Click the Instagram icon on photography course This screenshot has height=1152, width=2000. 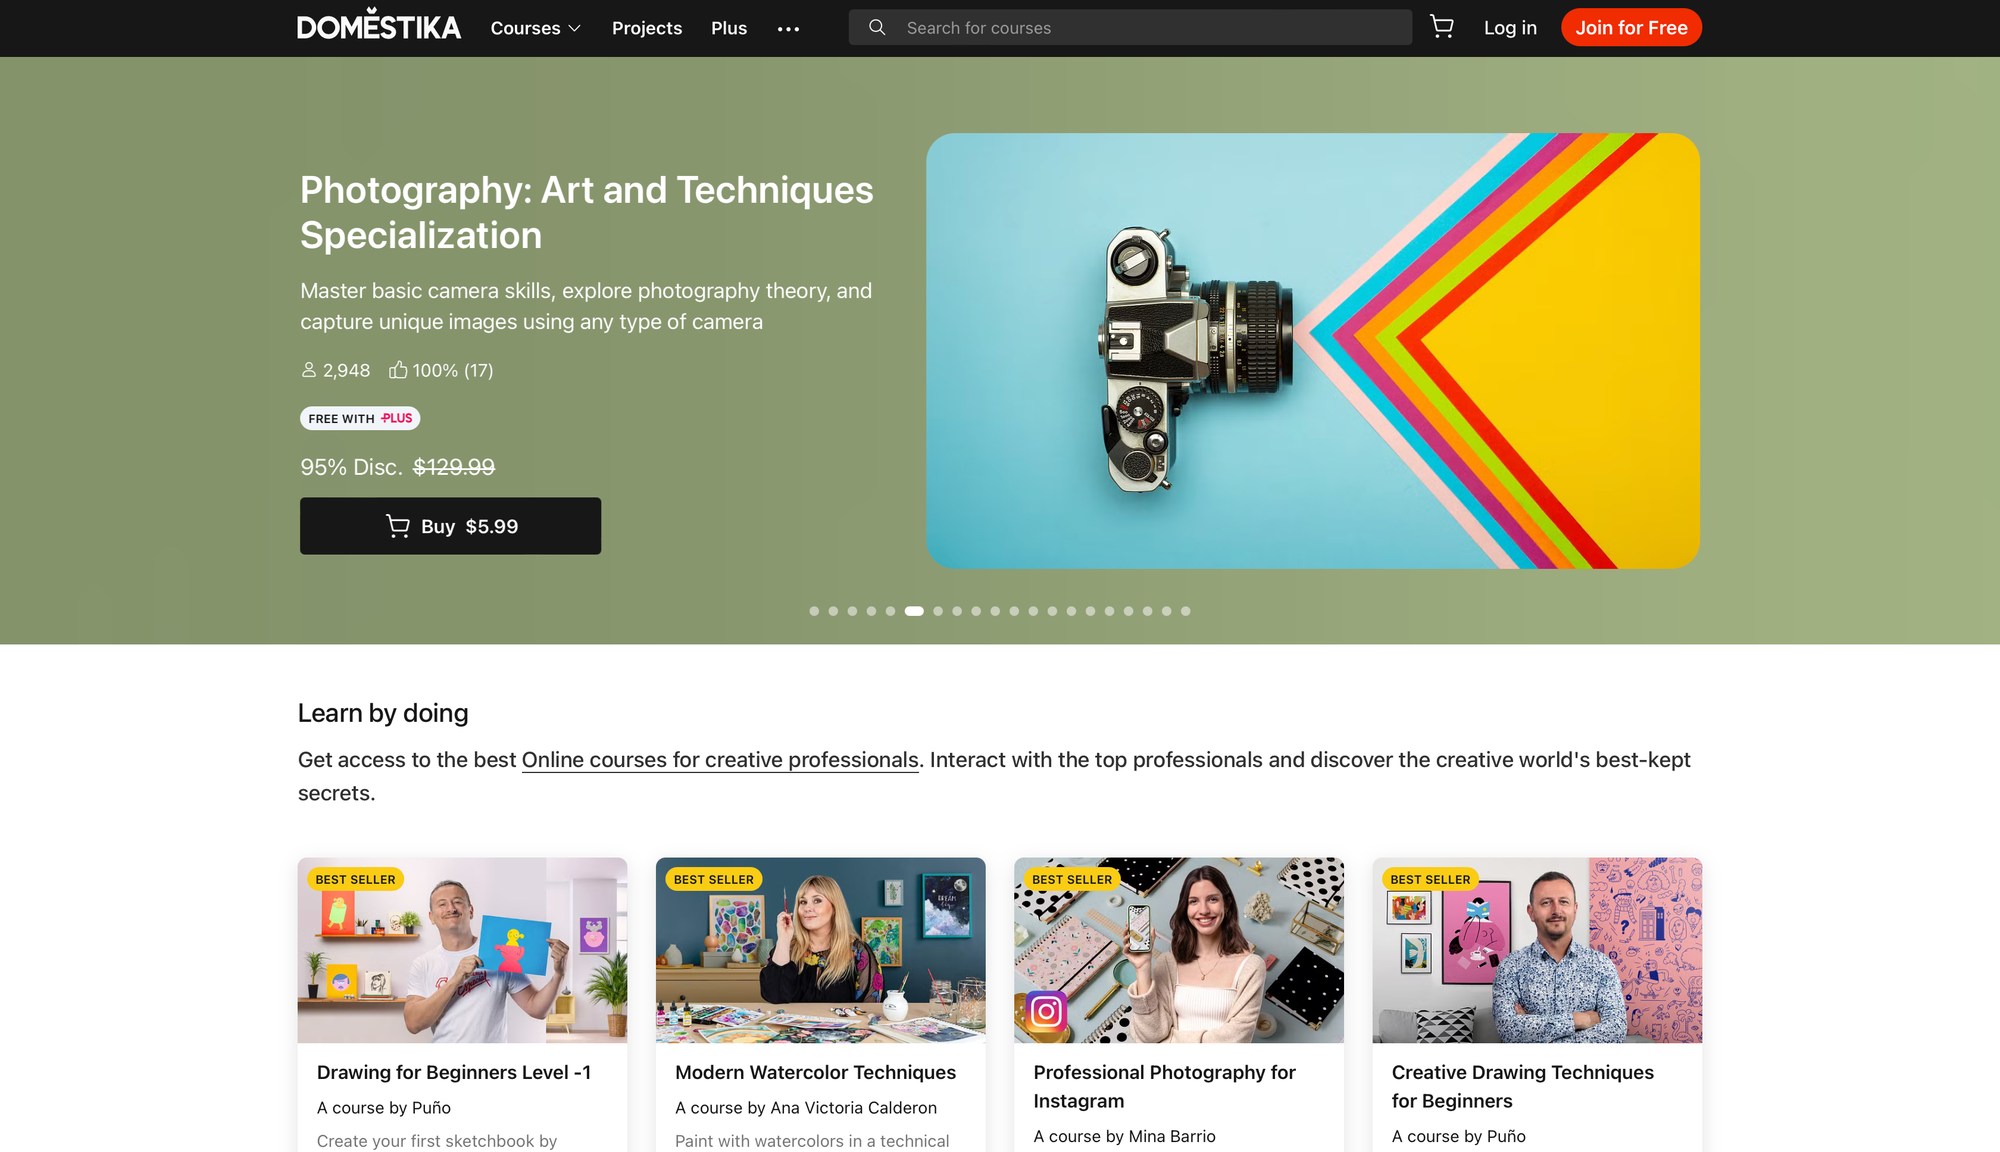[x=1046, y=1011]
